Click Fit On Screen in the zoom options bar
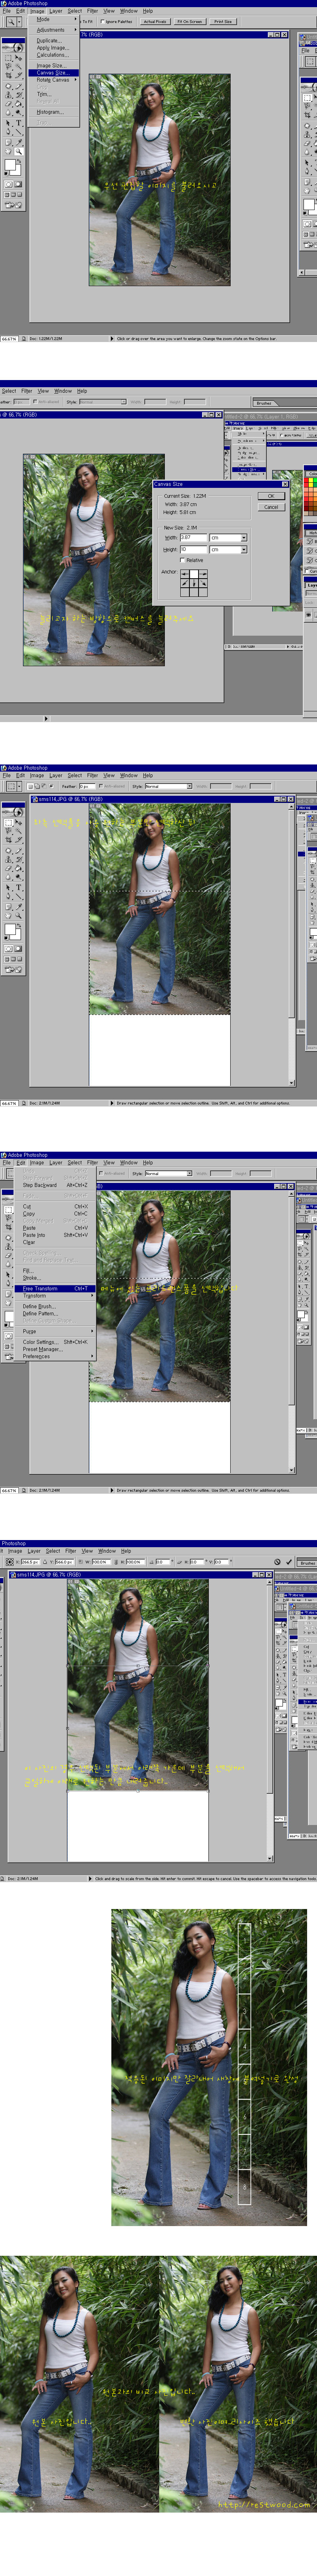317x2576 pixels. (x=189, y=21)
